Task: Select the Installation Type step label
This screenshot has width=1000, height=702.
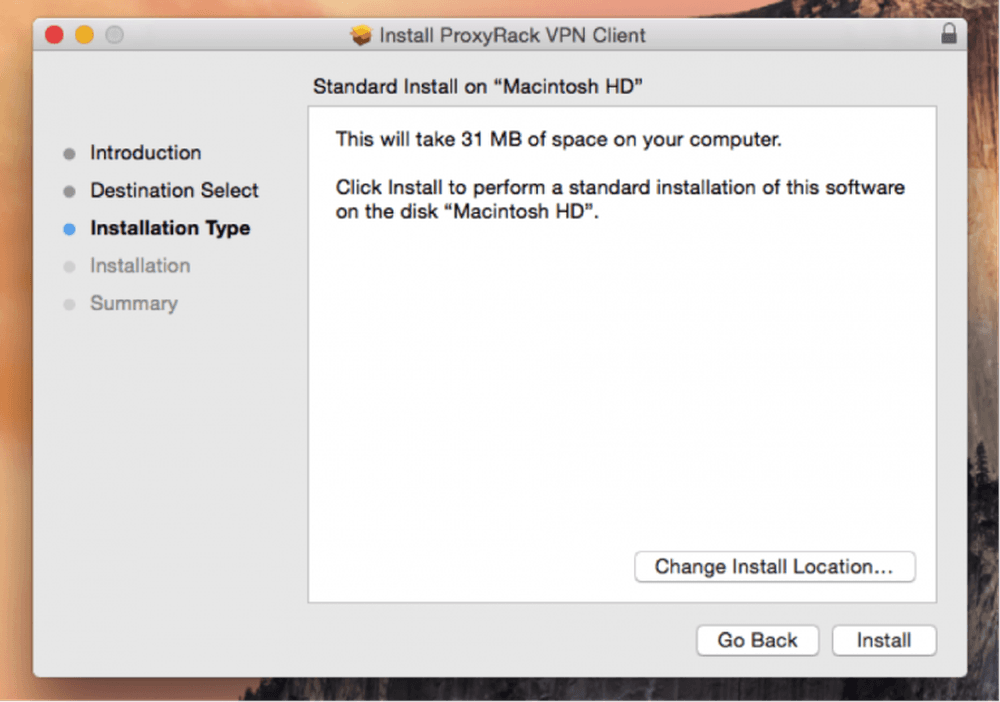Action: (170, 228)
